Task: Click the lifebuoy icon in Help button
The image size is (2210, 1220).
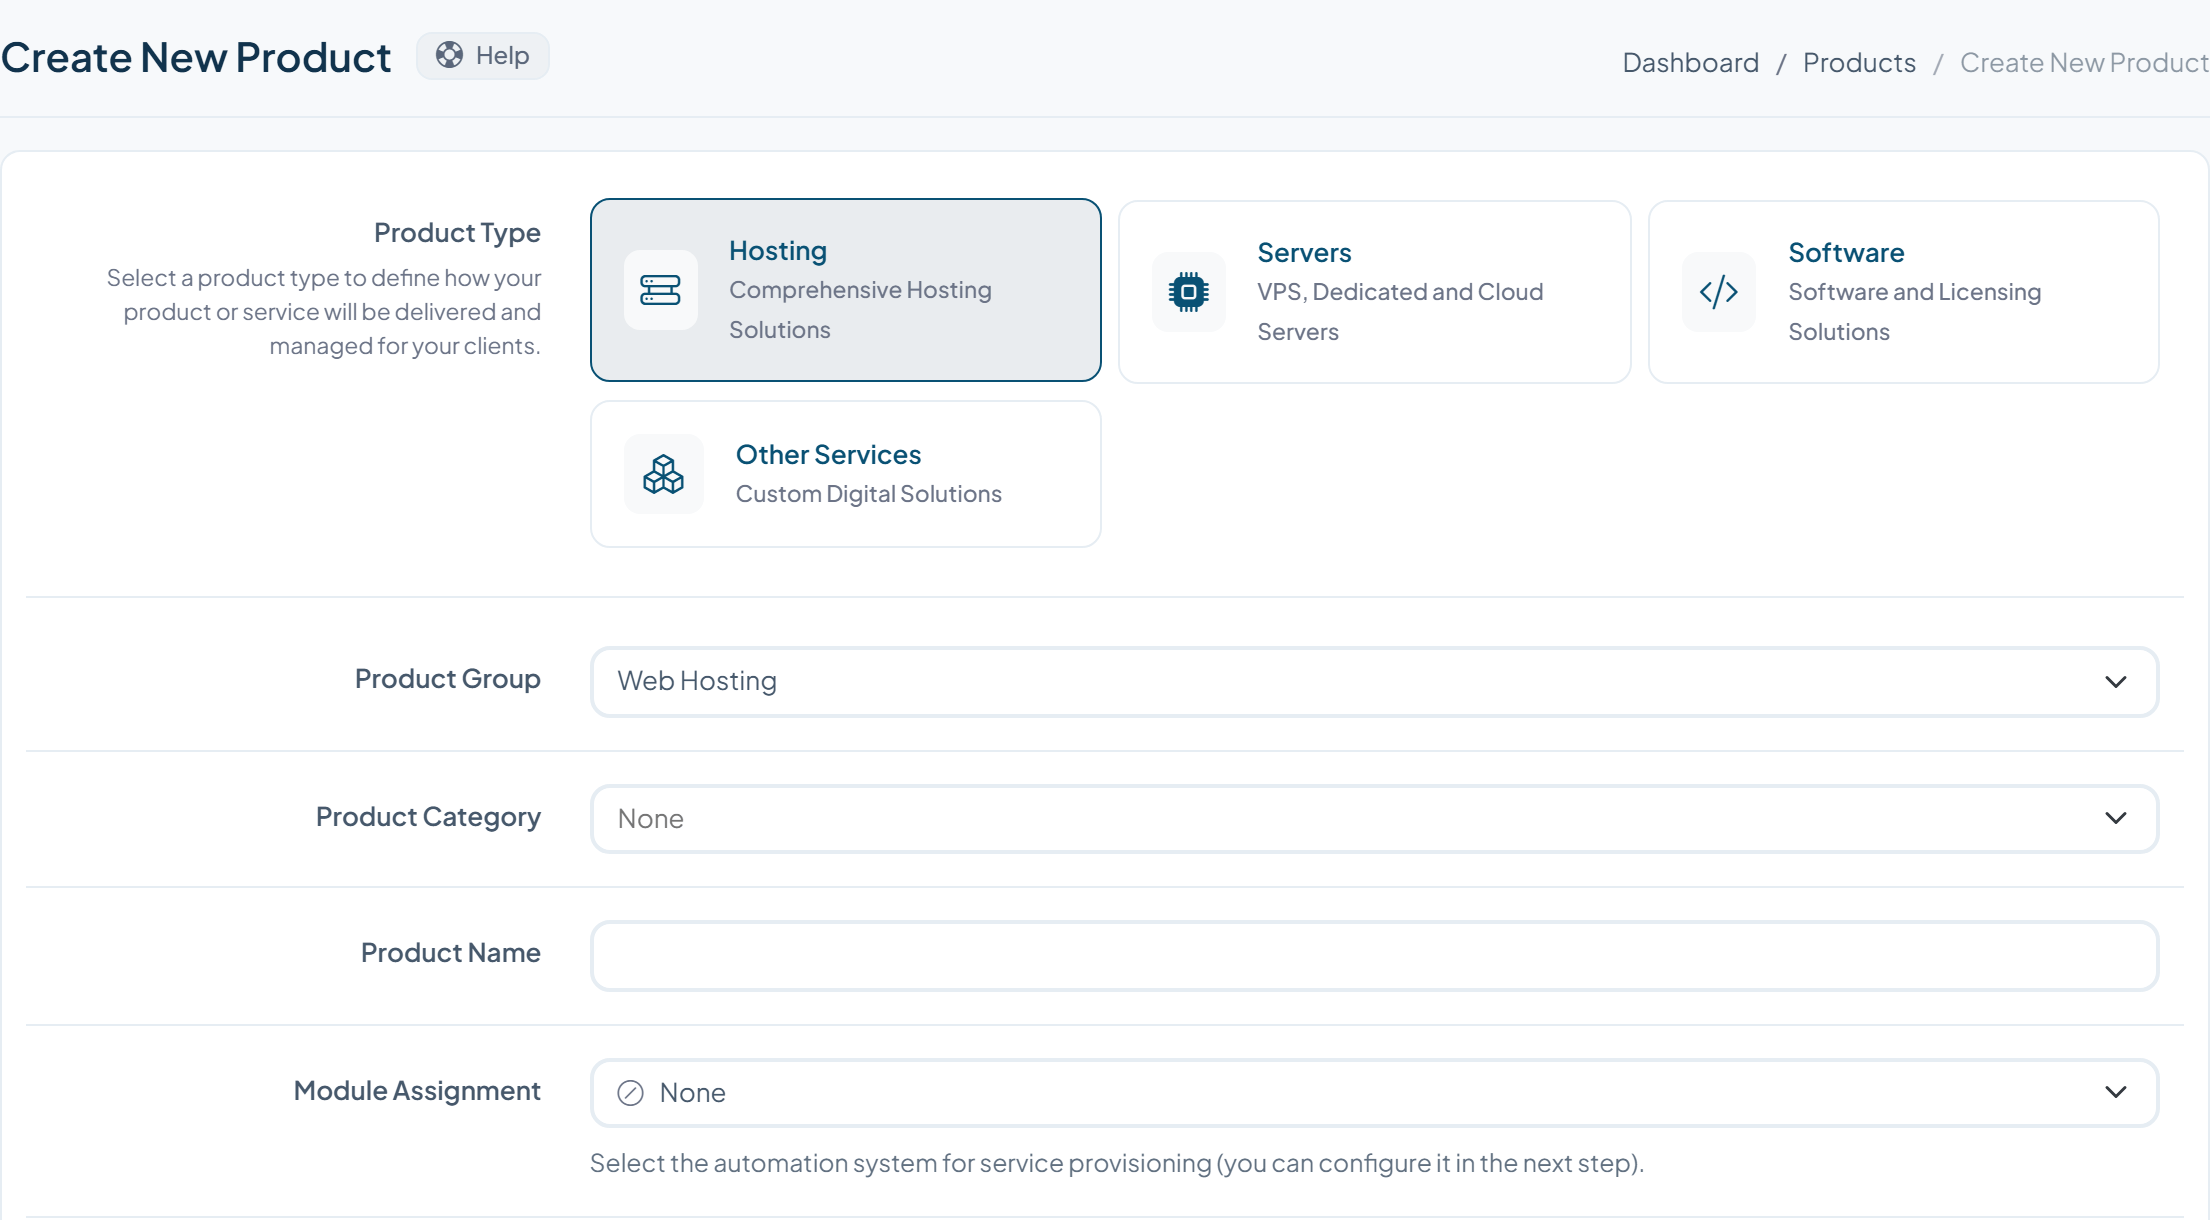Action: [x=449, y=55]
